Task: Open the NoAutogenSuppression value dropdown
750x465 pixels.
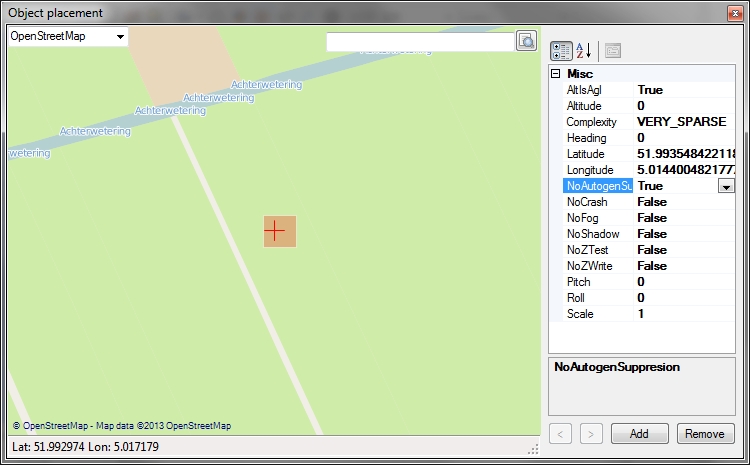Action: pos(726,186)
